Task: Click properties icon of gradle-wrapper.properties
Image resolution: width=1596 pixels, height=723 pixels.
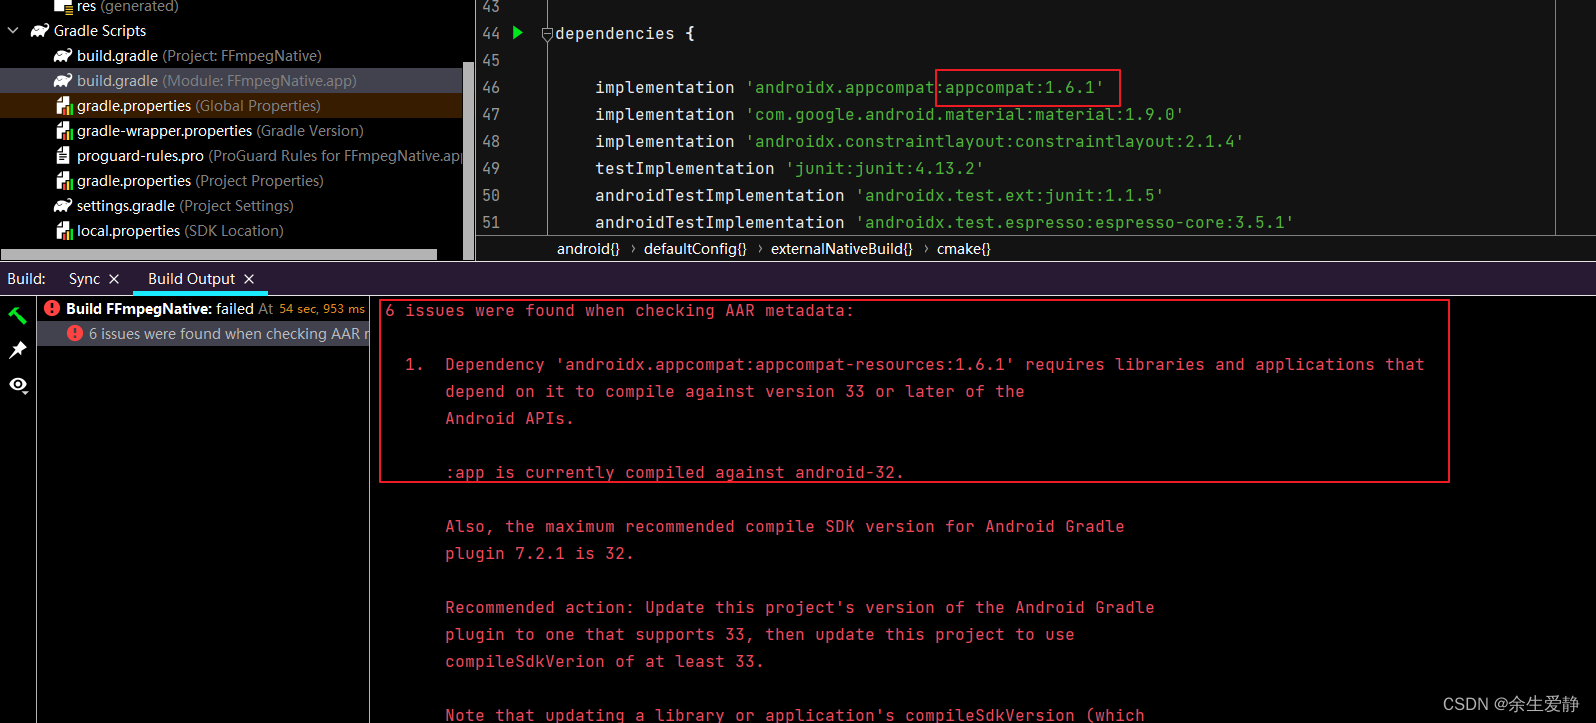Action: tap(64, 131)
